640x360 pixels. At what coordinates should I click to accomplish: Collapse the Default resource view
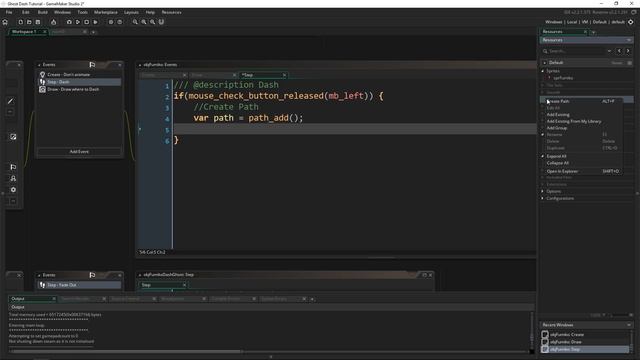544,62
